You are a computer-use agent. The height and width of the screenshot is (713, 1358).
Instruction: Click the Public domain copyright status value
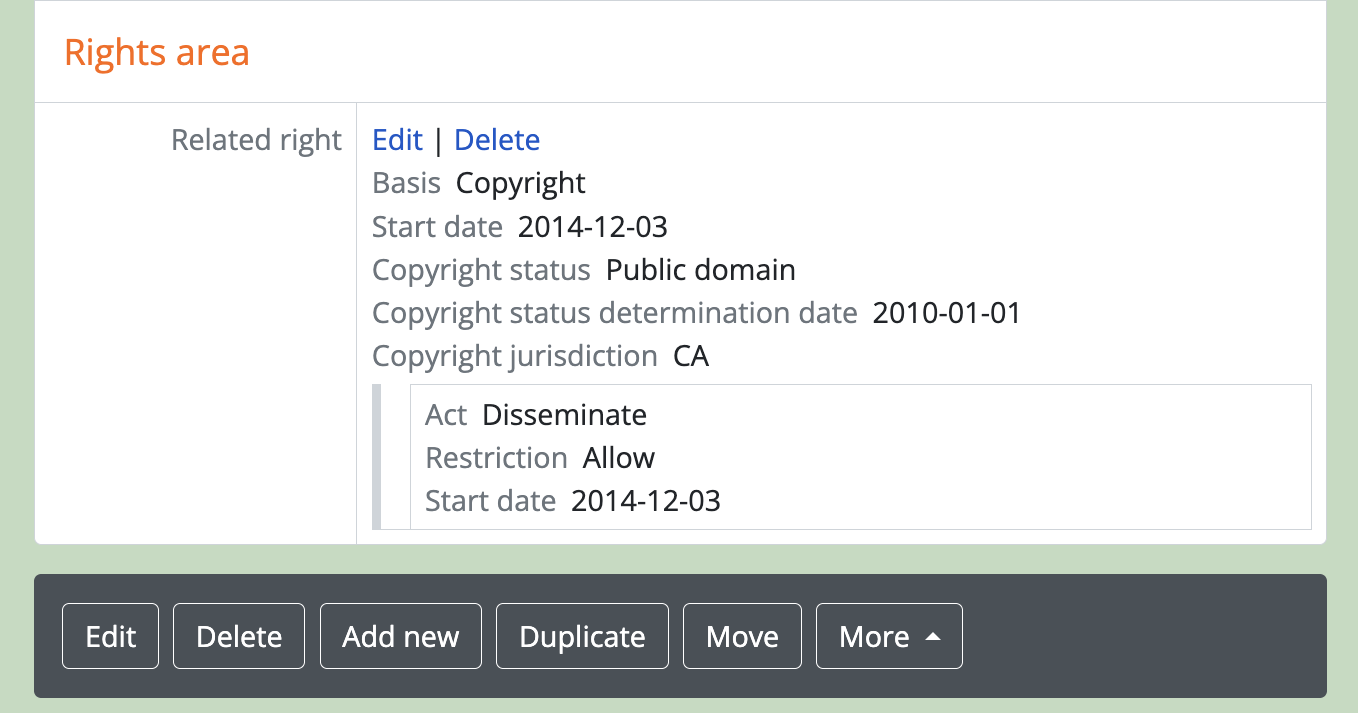coord(700,270)
